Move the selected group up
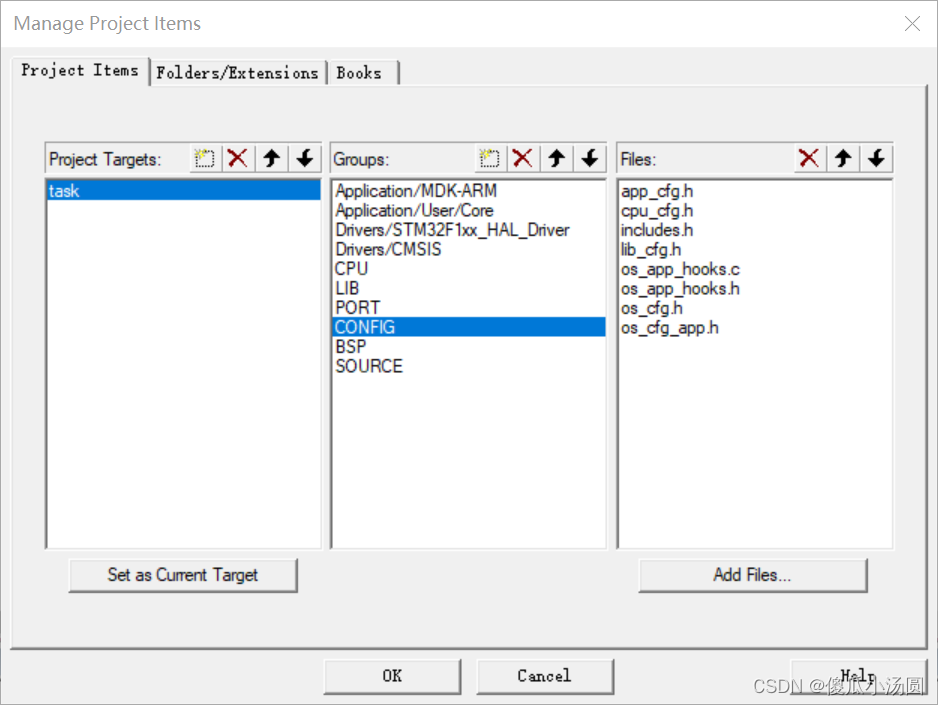Image resolution: width=938 pixels, height=705 pixels. [556, 158]
